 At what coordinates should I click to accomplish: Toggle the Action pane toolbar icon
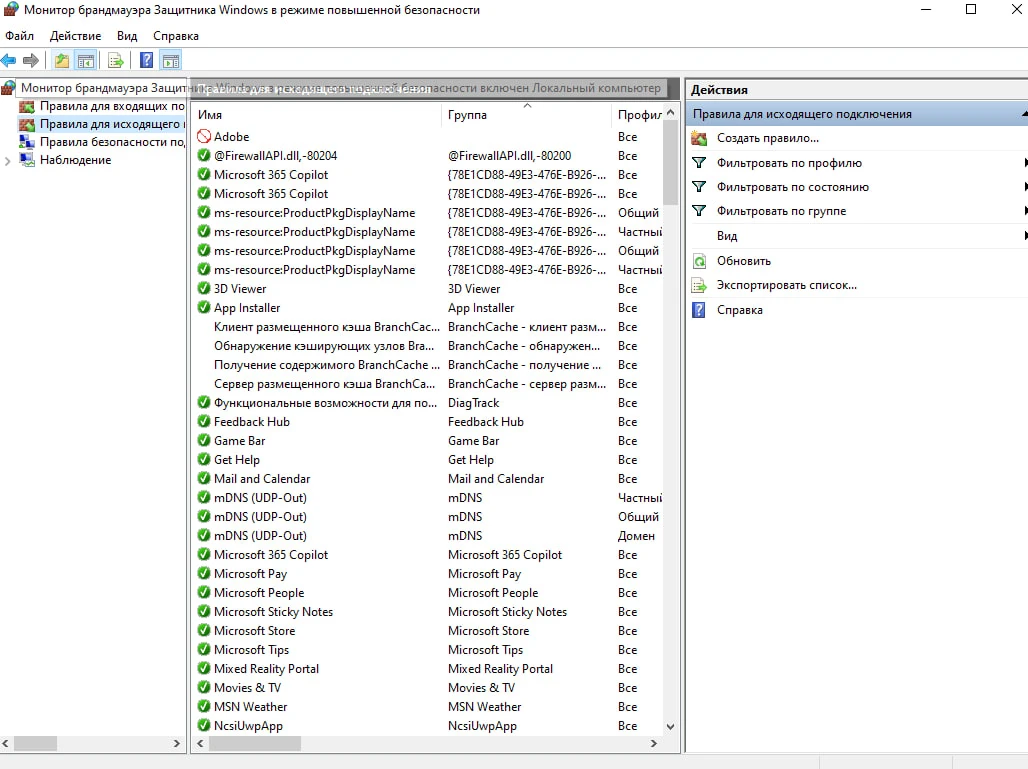pos(171,61)
